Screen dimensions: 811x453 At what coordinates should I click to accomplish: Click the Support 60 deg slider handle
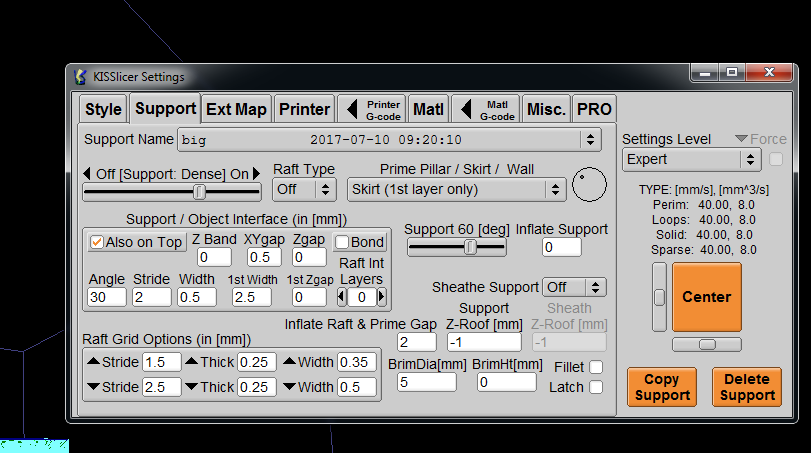tap(470, 247)
